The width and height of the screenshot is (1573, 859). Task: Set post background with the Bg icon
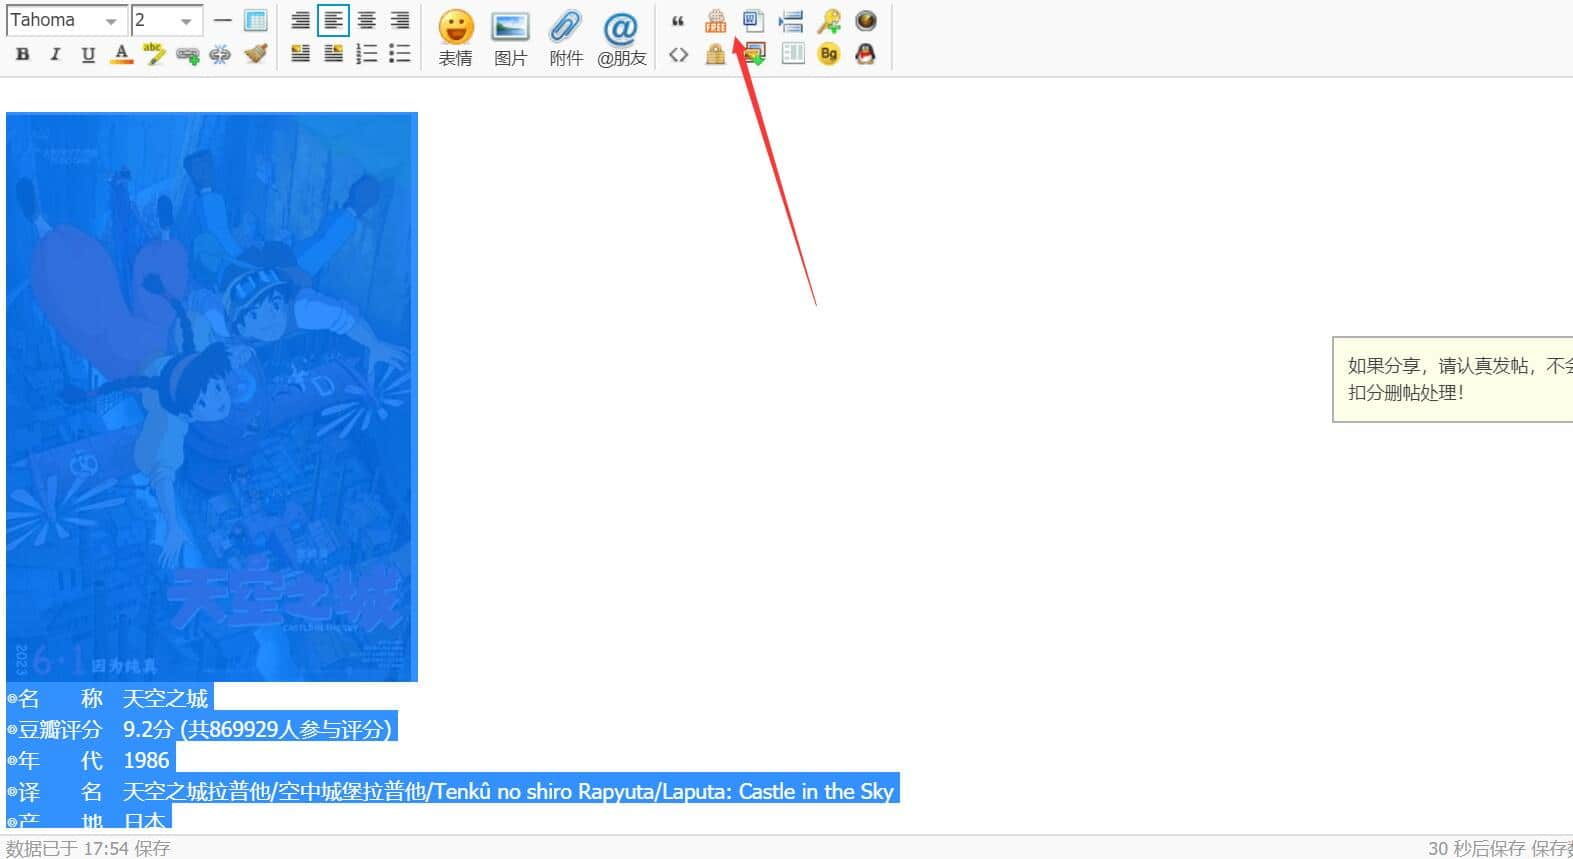(828, 54)
